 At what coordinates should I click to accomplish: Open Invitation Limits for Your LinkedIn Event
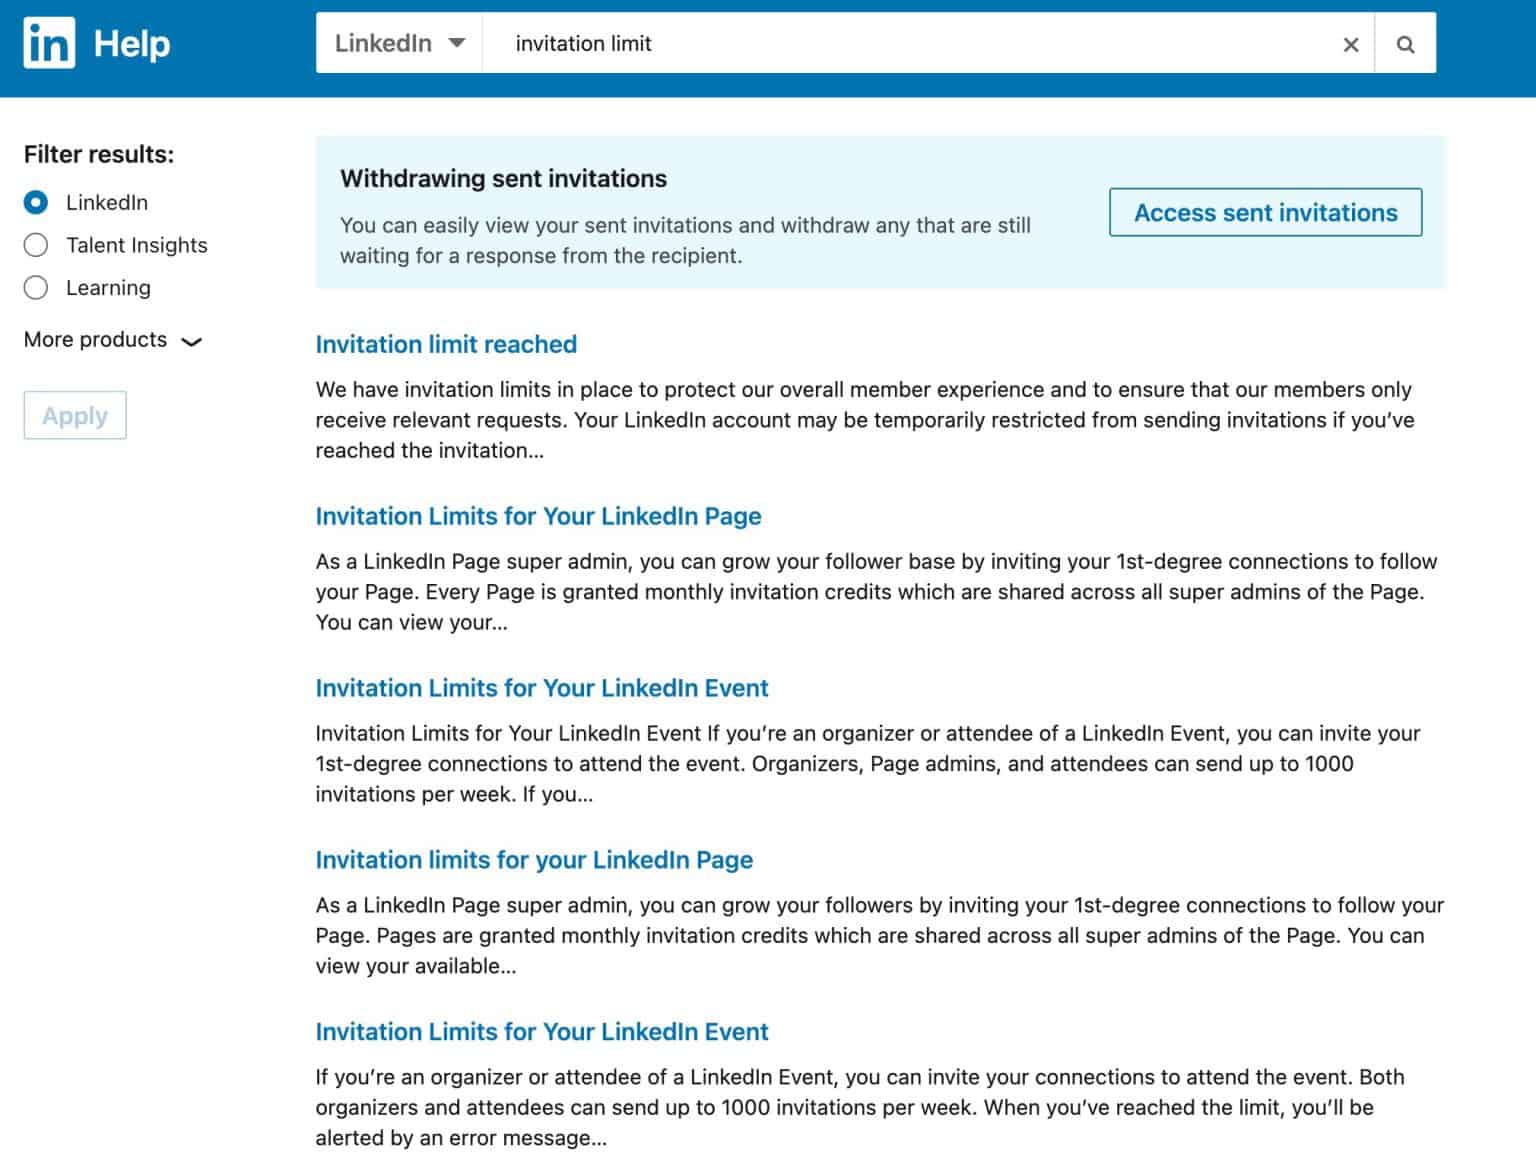[542, 688]
